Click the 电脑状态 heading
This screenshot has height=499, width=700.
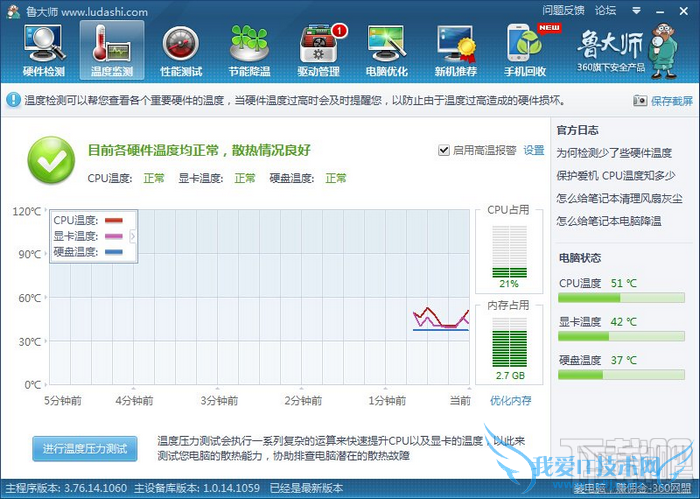[580, 258]
